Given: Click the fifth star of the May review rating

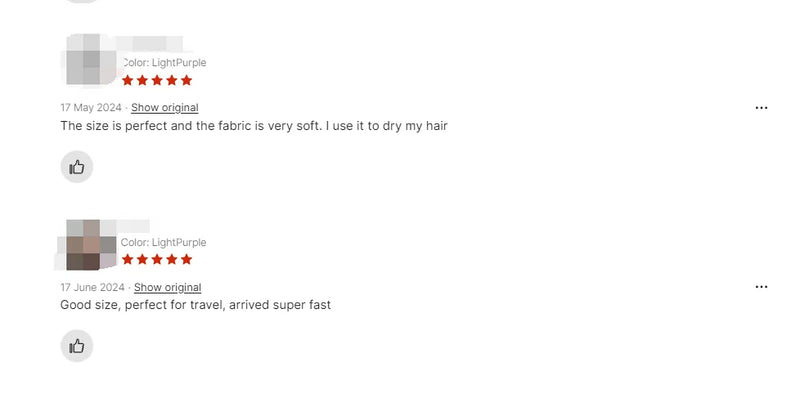Looking at the screenshot, I should (186, 80).
